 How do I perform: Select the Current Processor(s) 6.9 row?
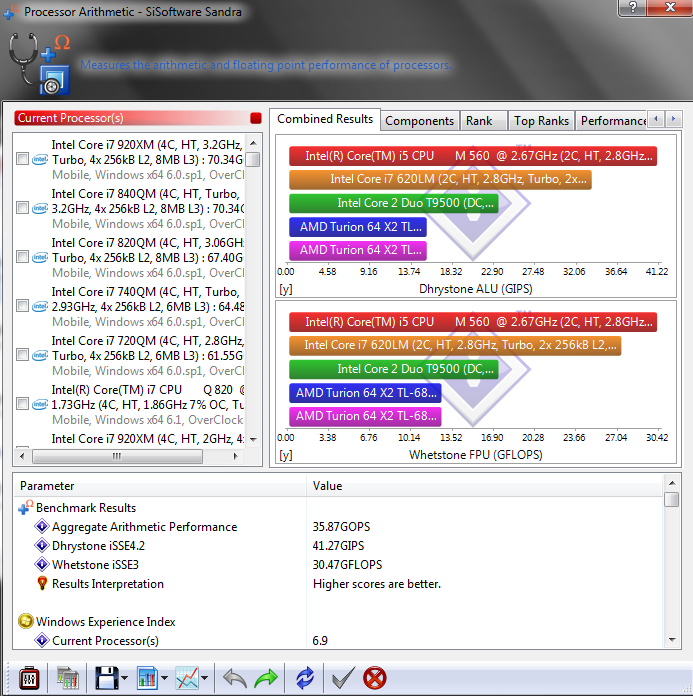point(337,641)
